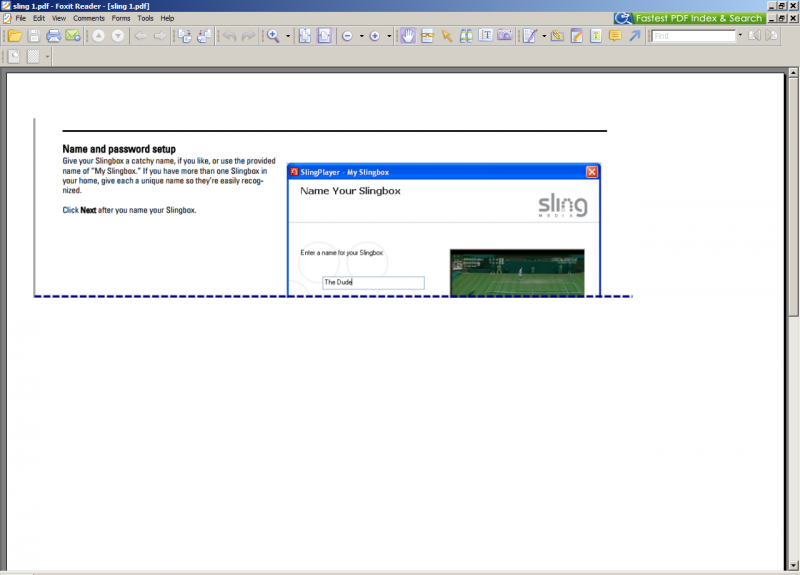Click the attach file paperclip icon
Viewport: 800px width, 575px height.
[x=557, y=36]
